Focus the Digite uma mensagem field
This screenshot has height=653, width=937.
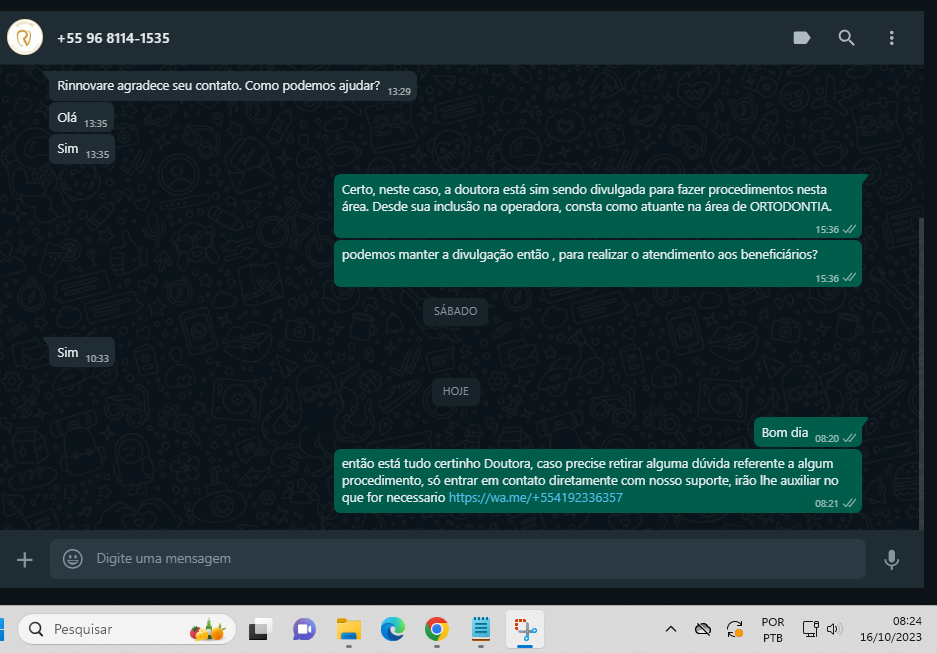point(457,559)
